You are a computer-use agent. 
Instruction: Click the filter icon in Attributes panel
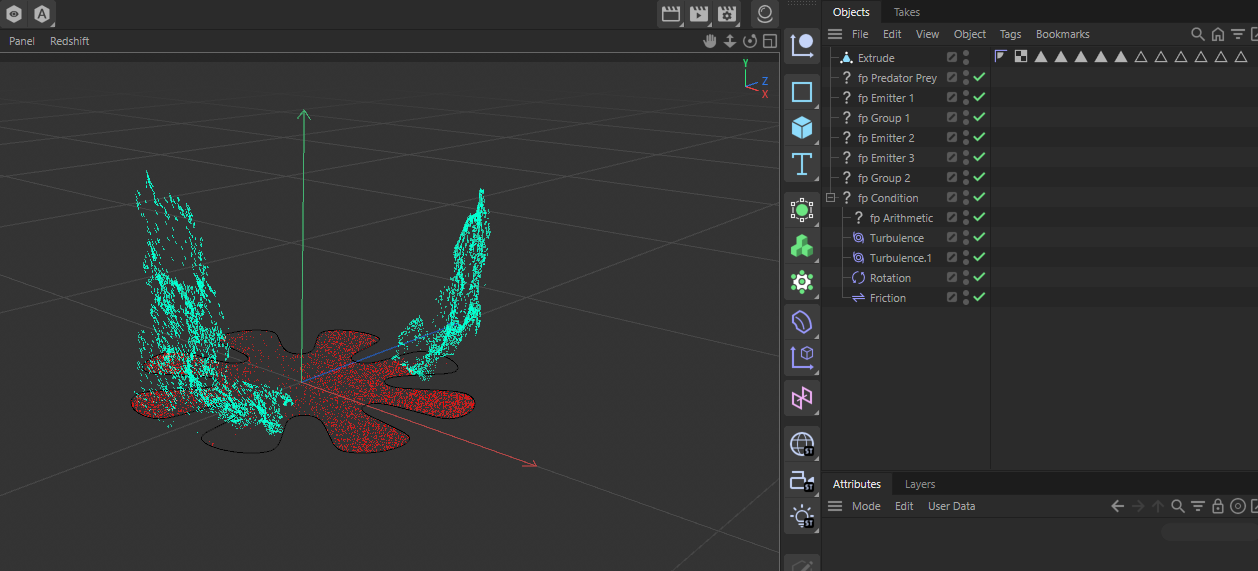pos(1198,506)
